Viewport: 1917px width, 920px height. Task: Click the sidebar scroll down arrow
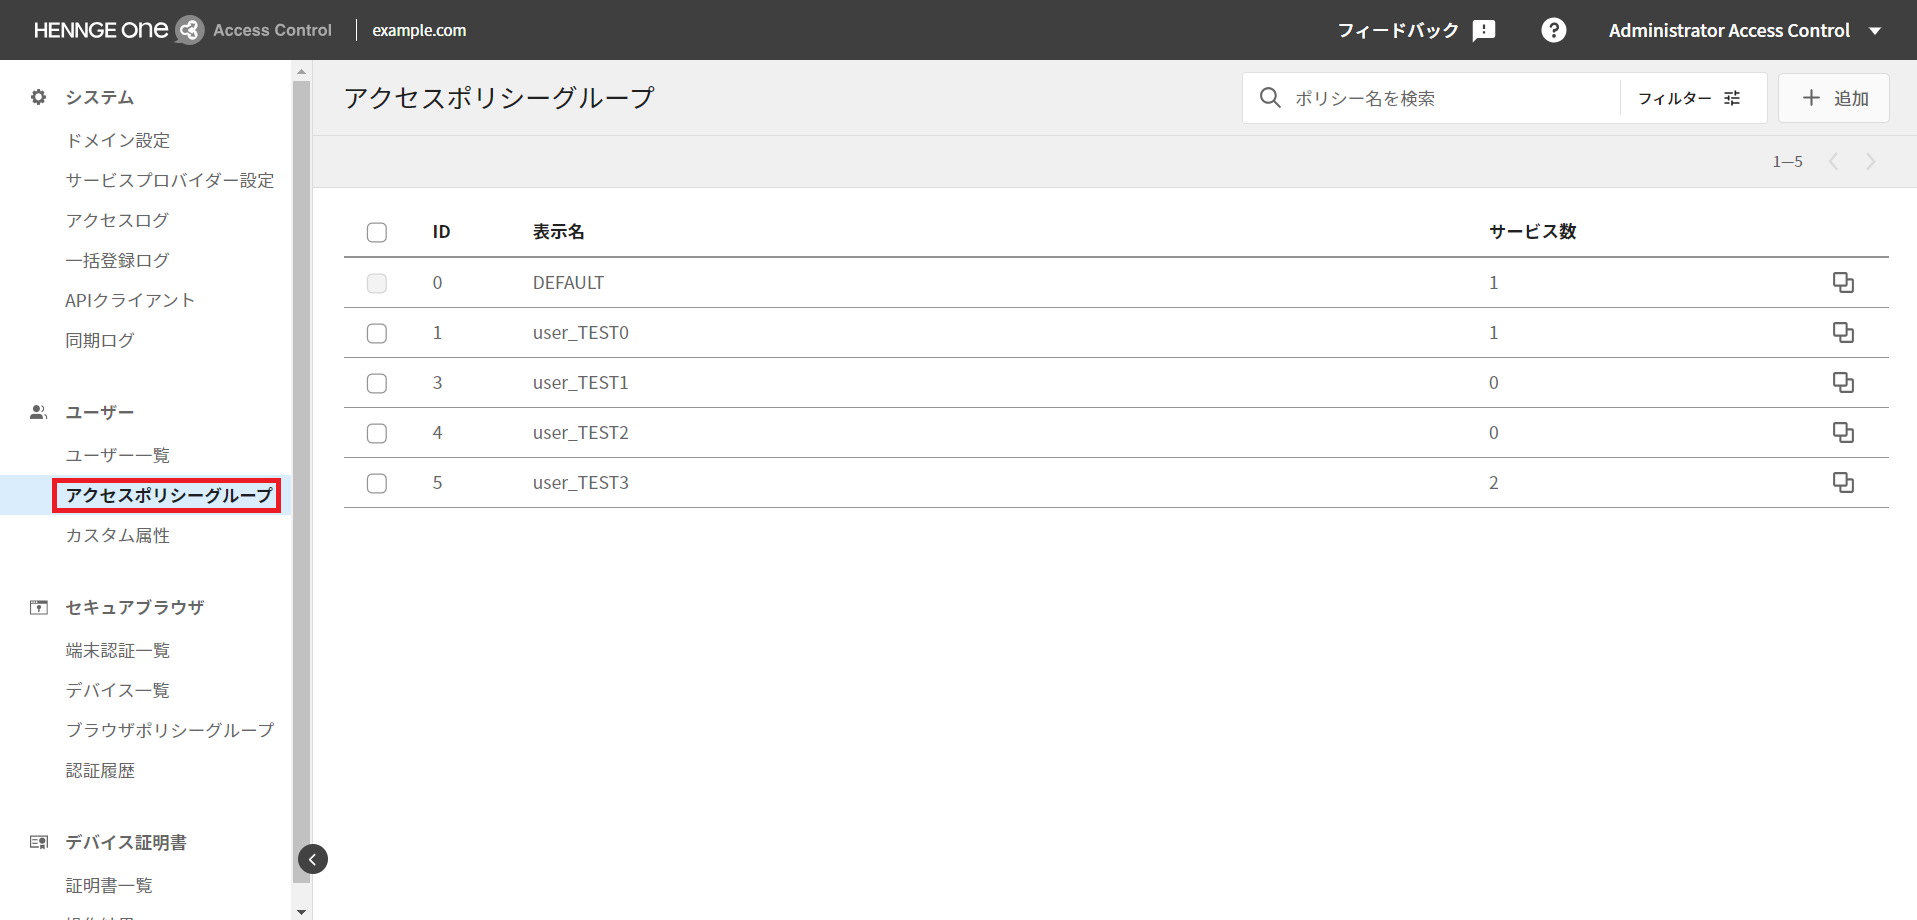301,911
